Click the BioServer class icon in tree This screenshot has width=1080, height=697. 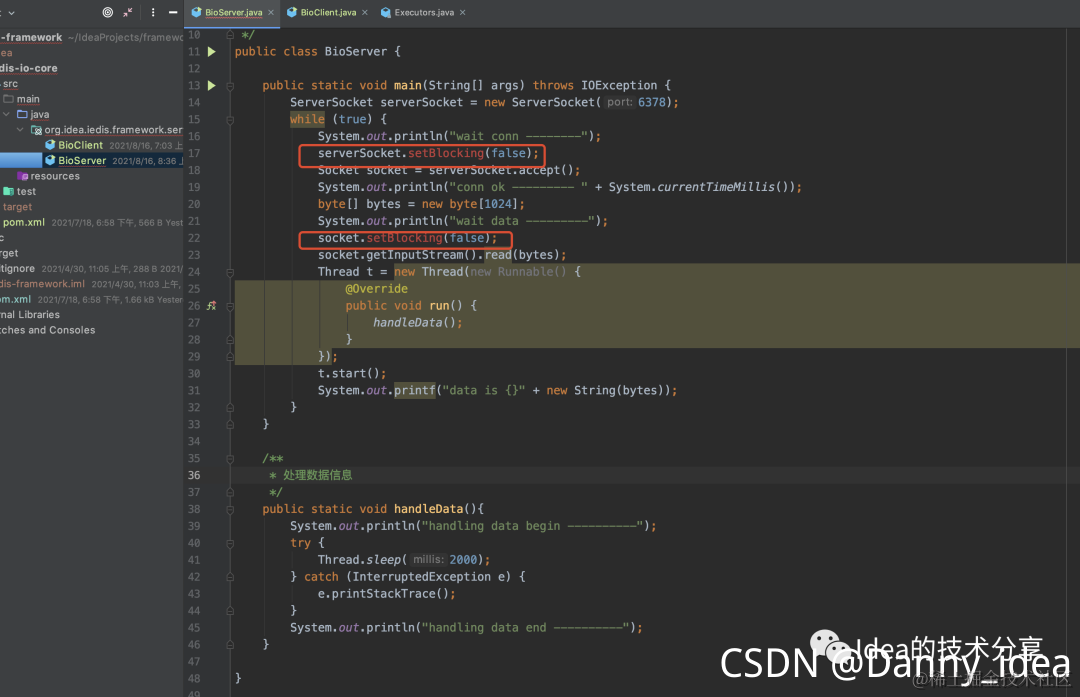(50, 160)
